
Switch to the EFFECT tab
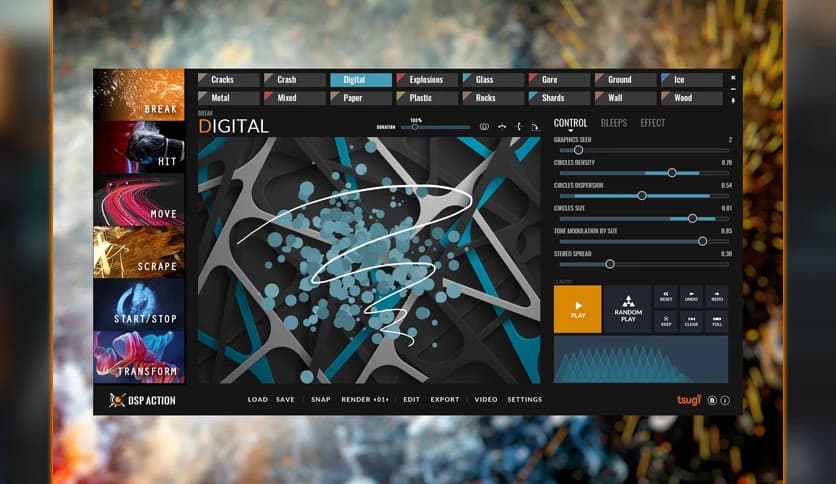[x=653, y=123]
